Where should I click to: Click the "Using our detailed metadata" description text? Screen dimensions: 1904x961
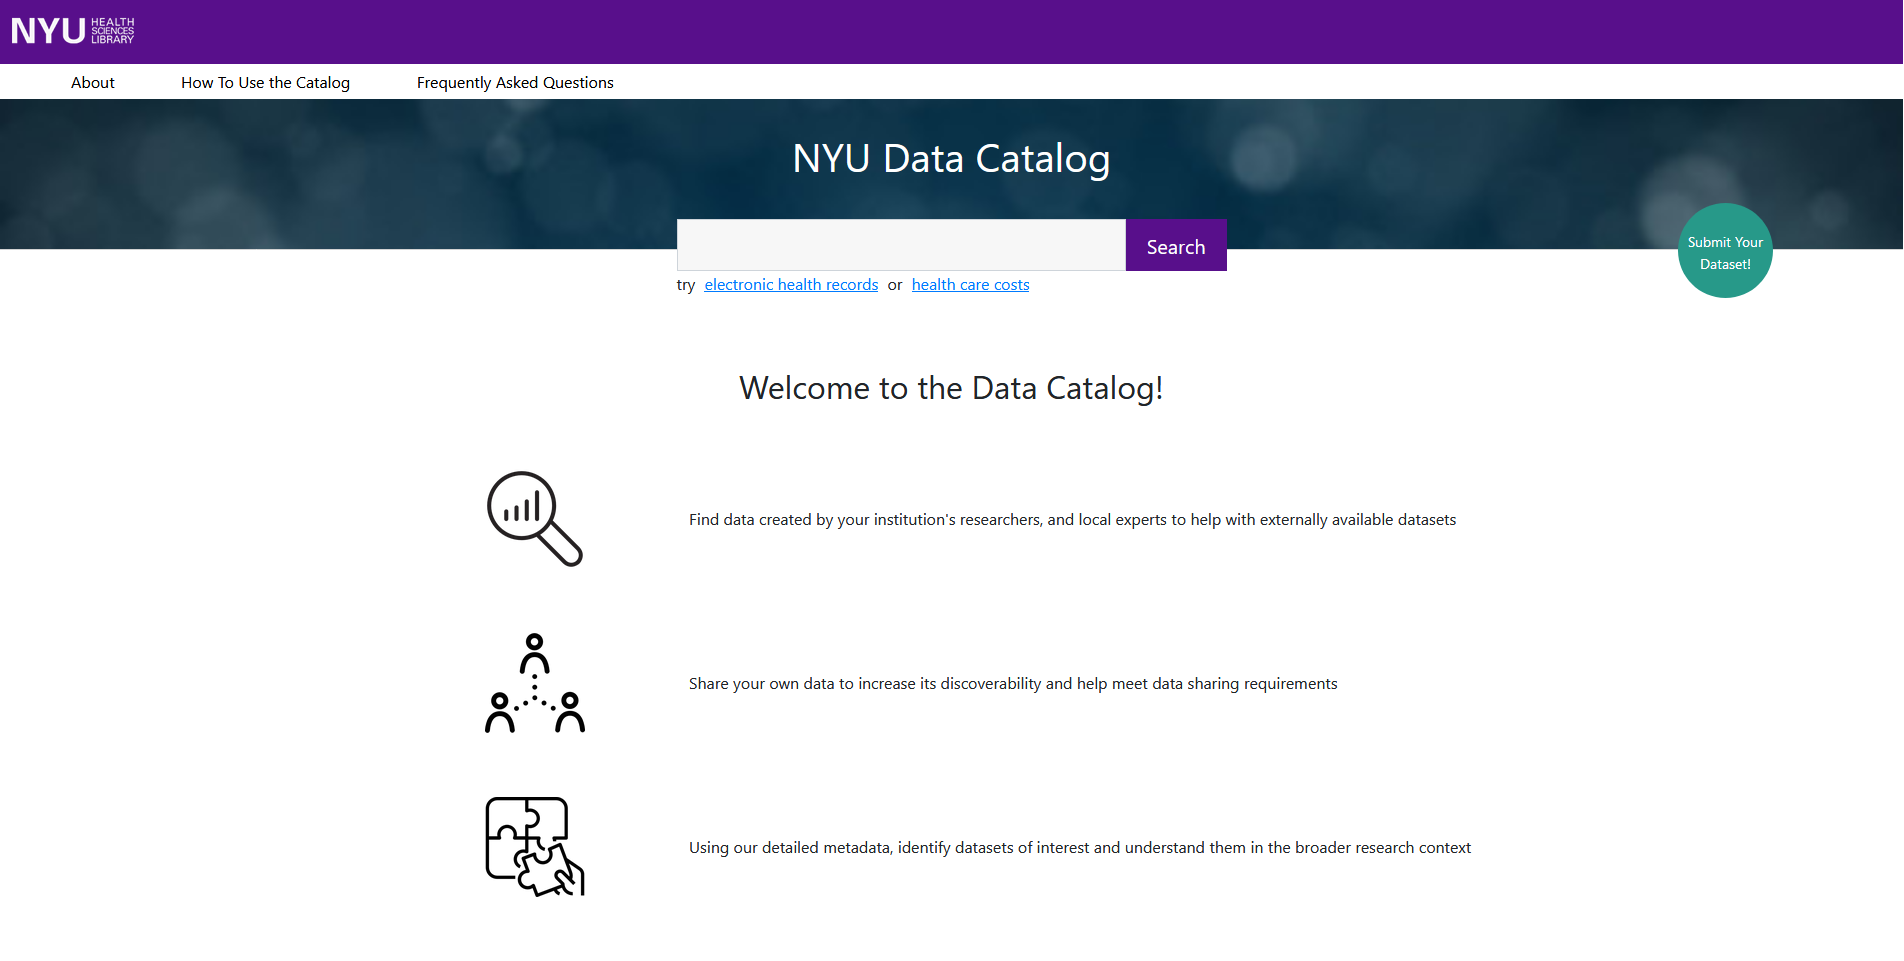[1080, 848]
